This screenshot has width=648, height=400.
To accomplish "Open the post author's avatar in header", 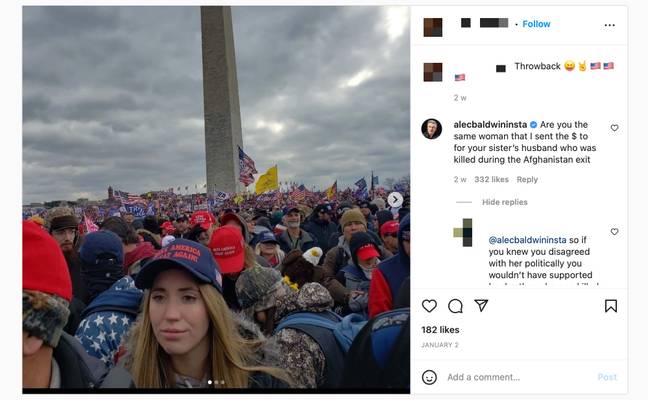I will pyautogui.click(x=433, y=28).
